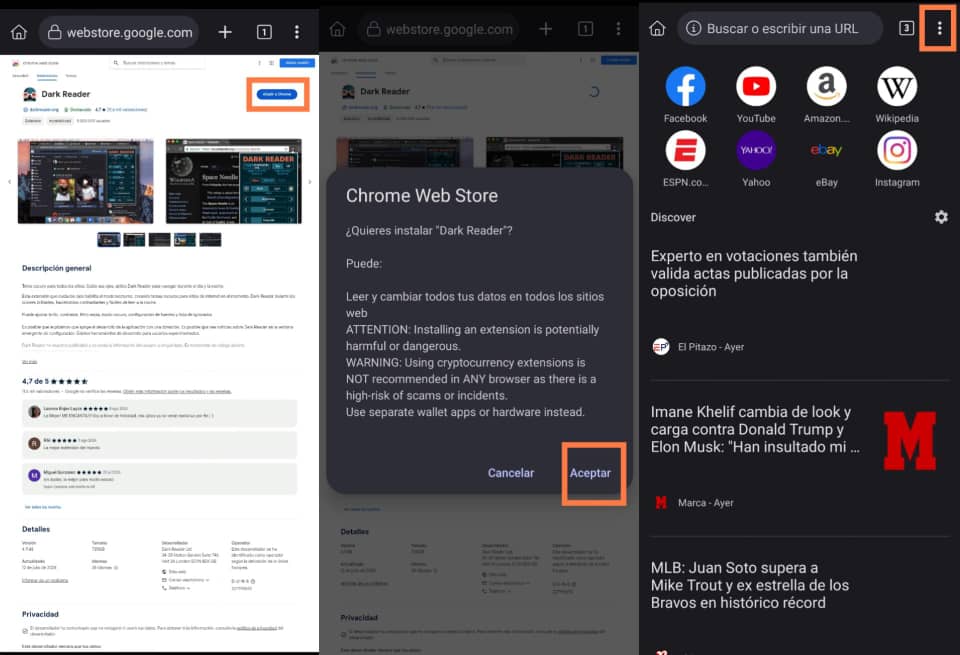This screenshot has height=655, width=960.
Task: Open the eBay shortcut
Action: tap(827, 159)
